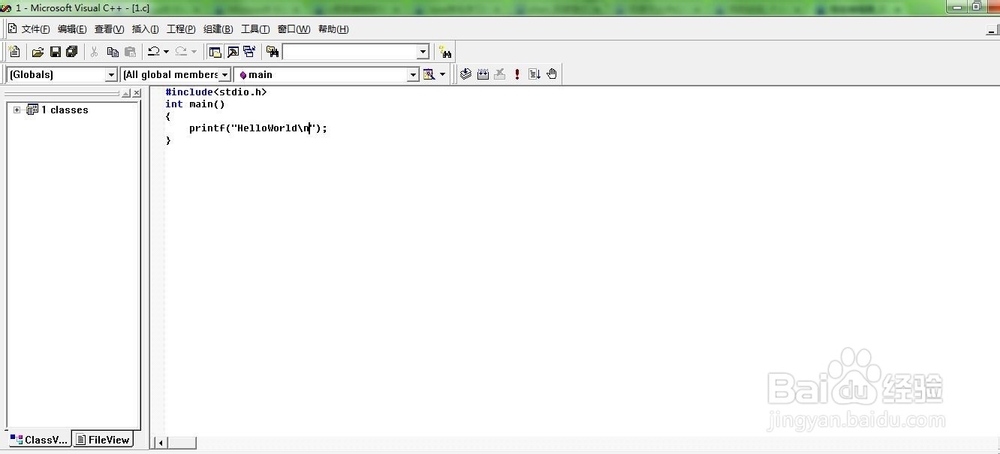Start debugging with the Go icon
Screen dimensions: 1000x454
tap(534, 75)
